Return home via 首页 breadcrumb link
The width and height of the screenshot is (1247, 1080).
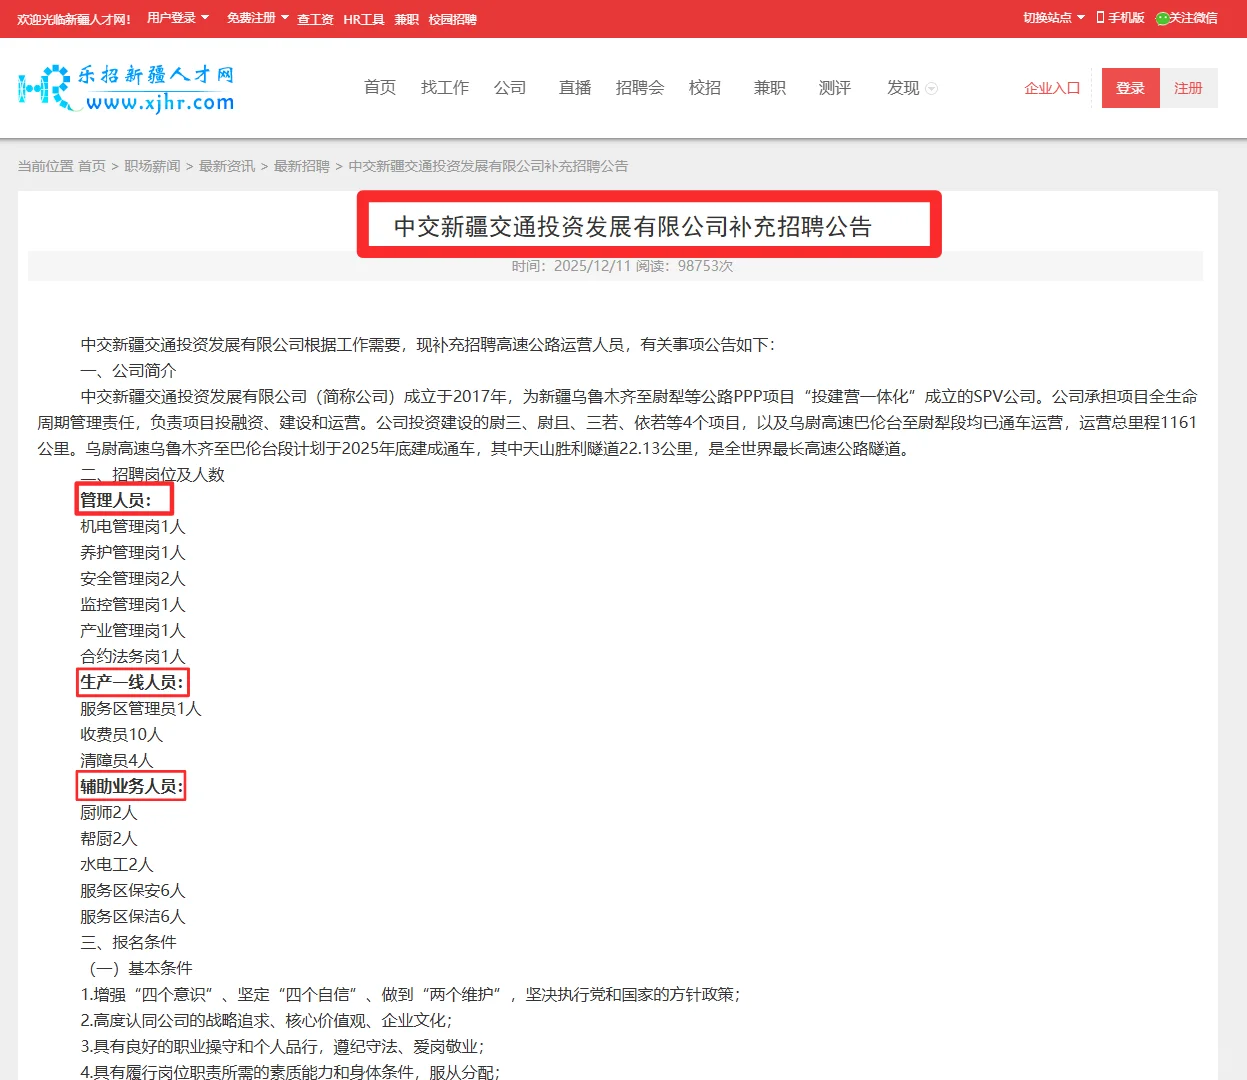92,165
